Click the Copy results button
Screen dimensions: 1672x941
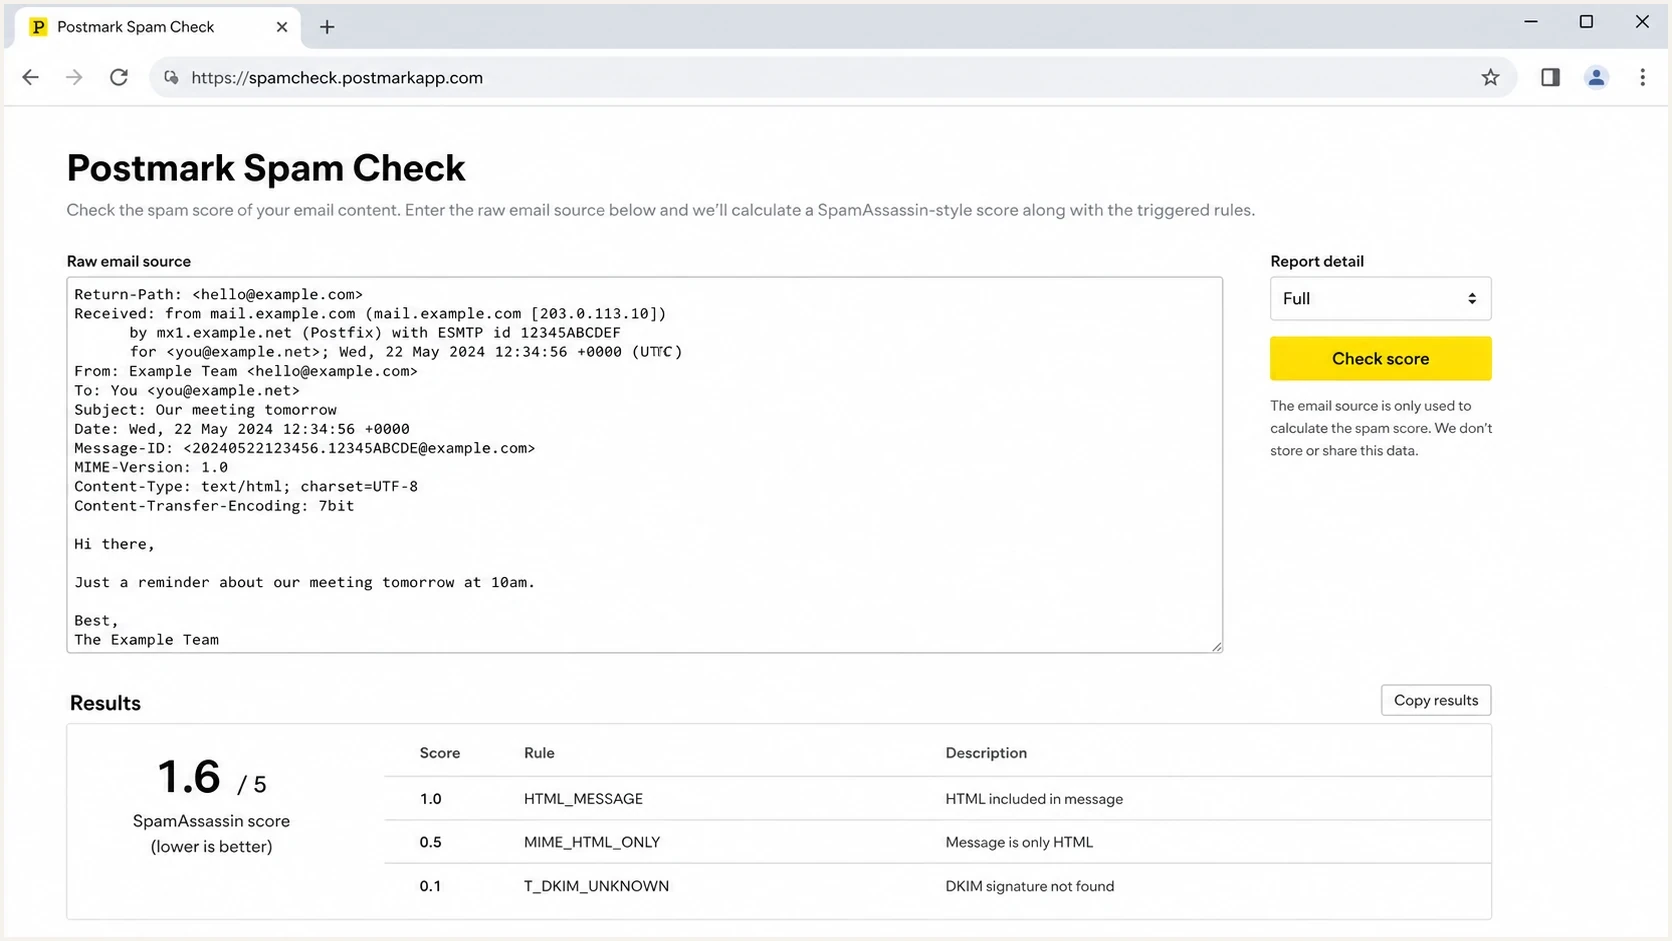pyautogui.click(x=1435, y=700)
